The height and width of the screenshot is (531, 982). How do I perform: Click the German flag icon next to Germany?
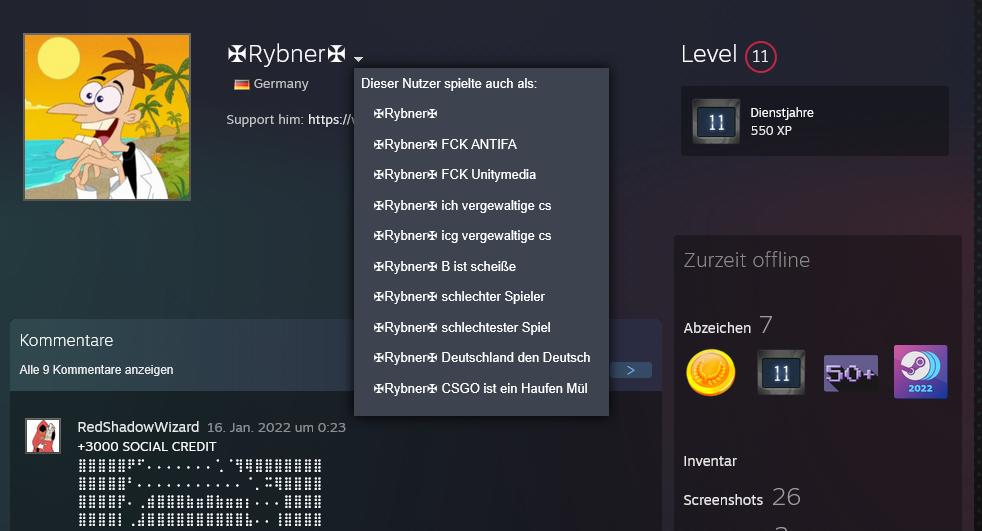coord(241,85)
